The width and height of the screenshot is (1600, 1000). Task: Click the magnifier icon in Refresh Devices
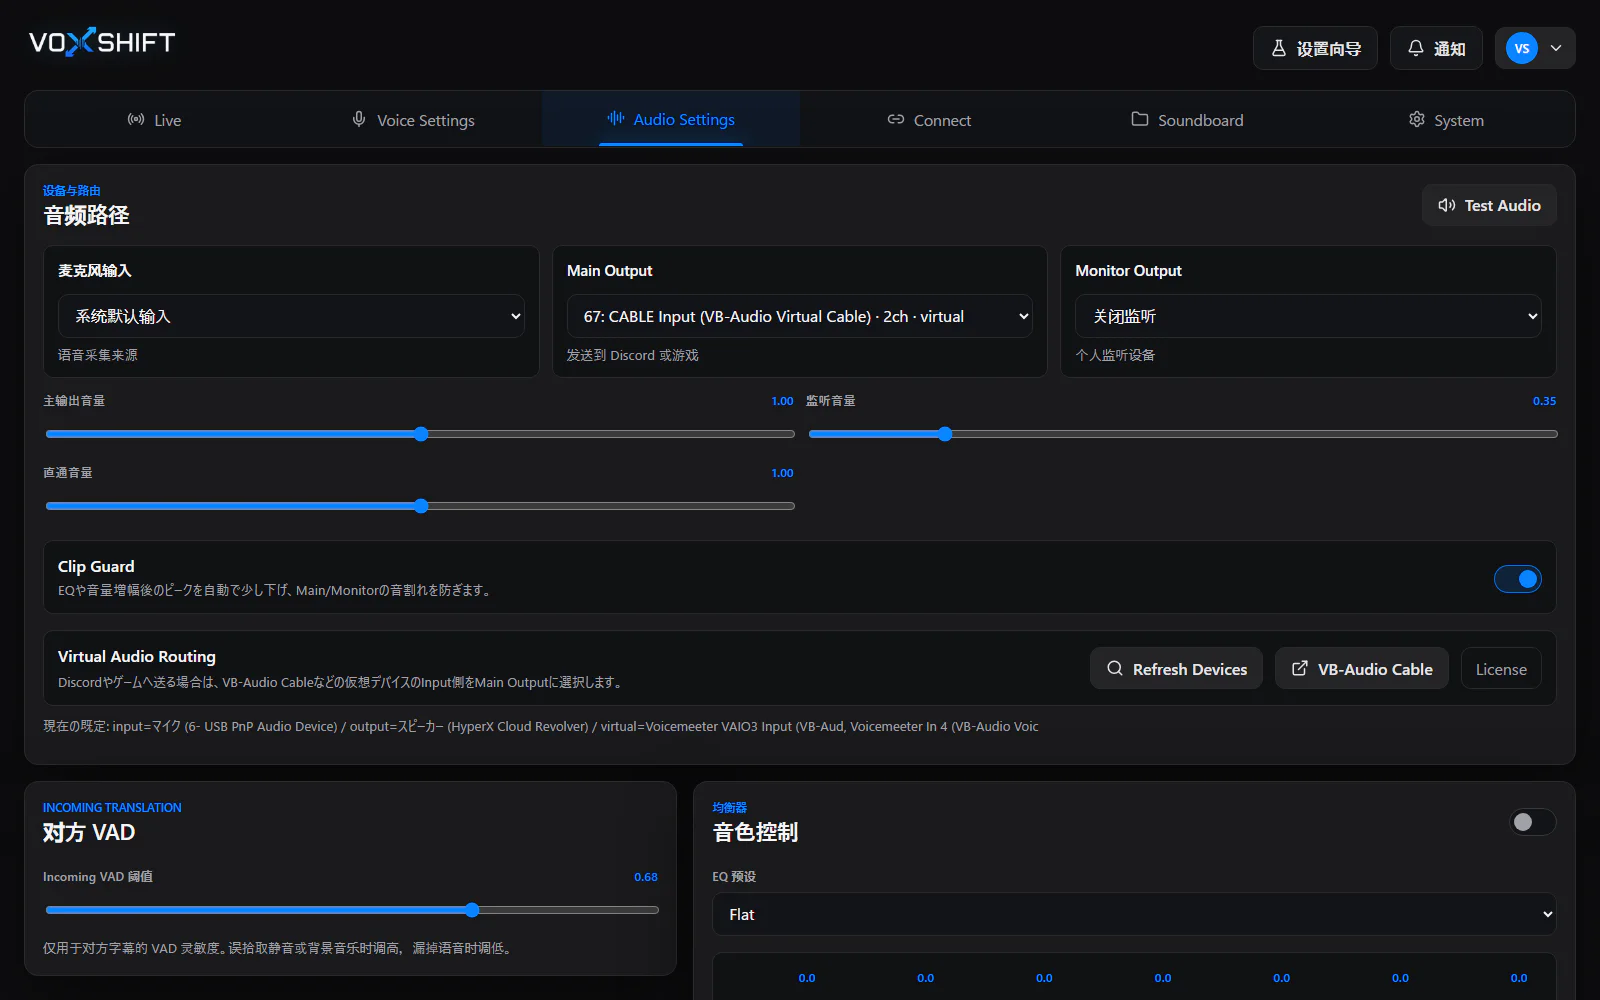pyautogui.click(x=1115, y=668)
